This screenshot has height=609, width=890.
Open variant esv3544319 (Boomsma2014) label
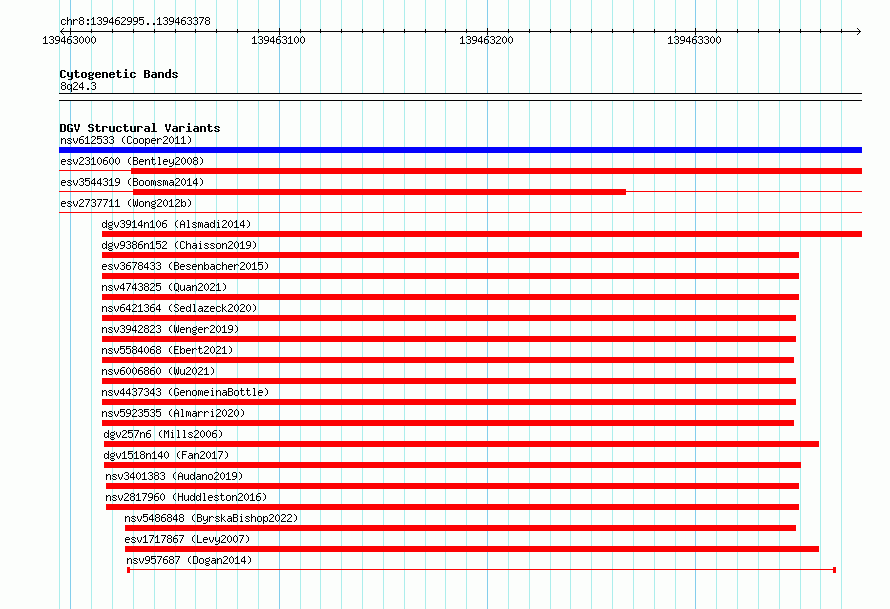[132, 182]
